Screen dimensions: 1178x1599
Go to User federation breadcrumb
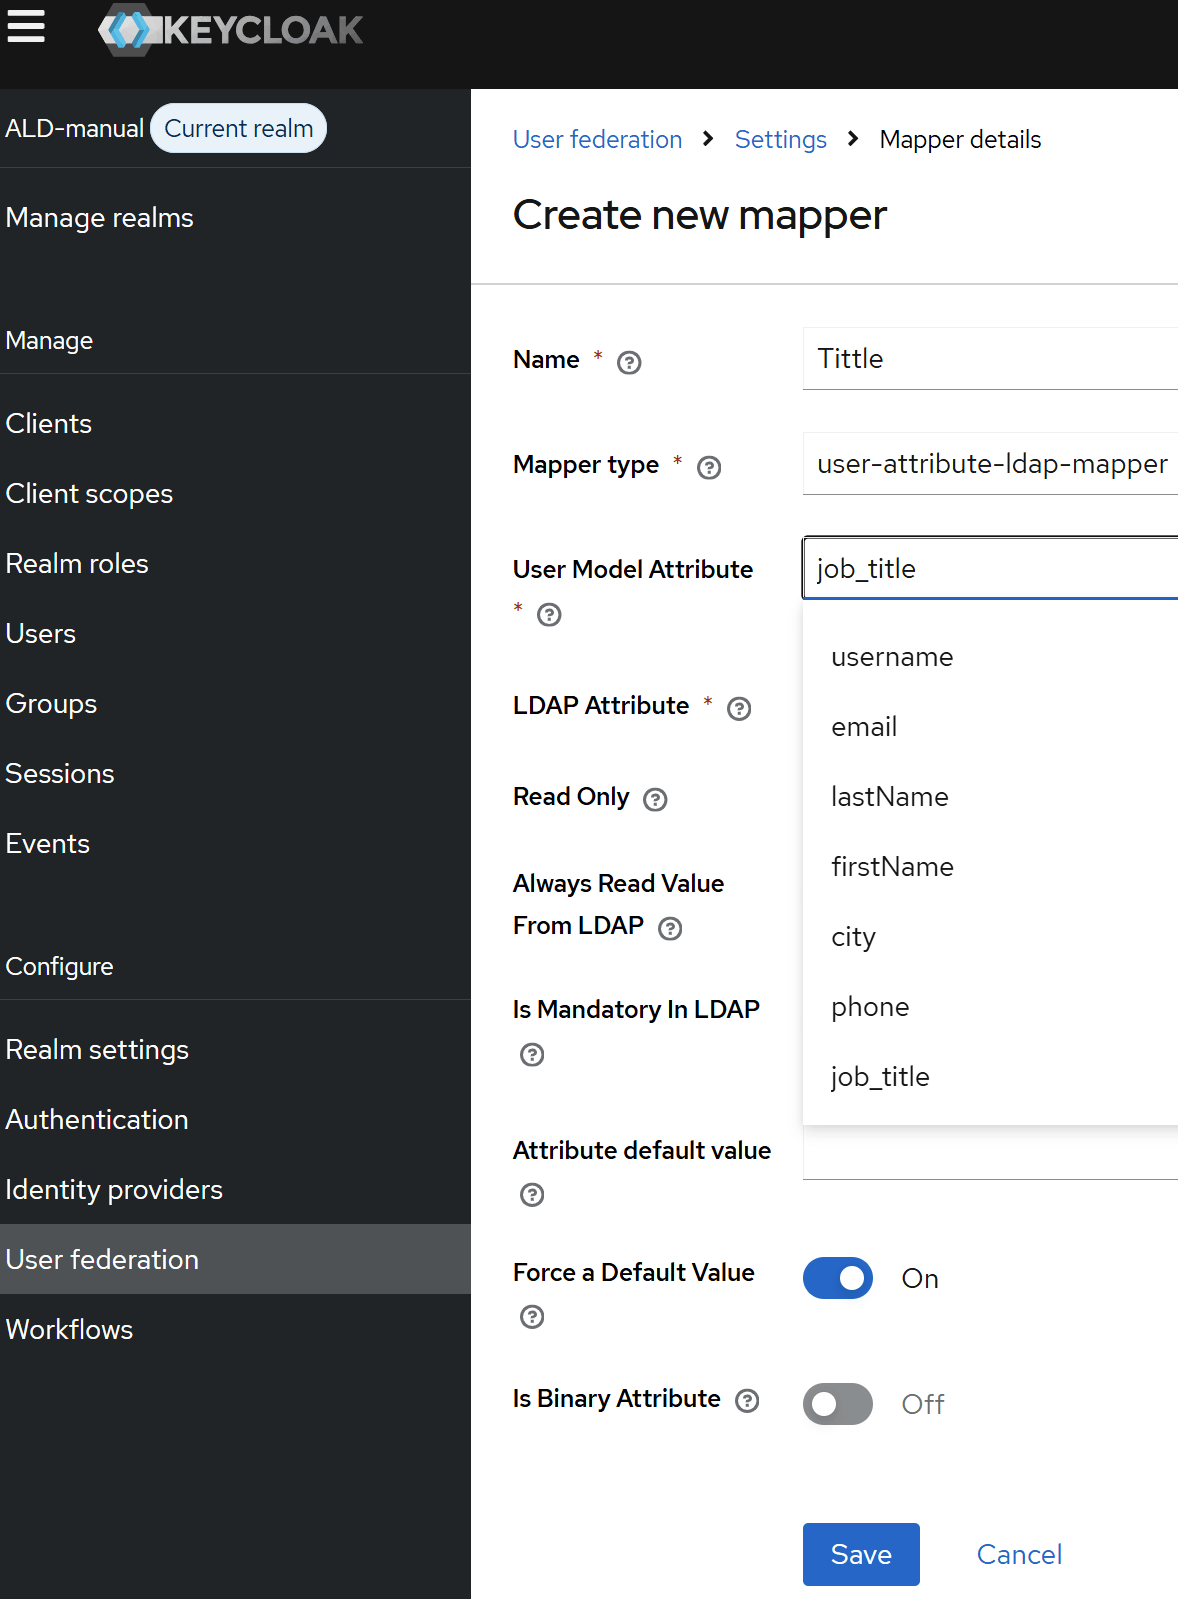click(x=597, y=139)
